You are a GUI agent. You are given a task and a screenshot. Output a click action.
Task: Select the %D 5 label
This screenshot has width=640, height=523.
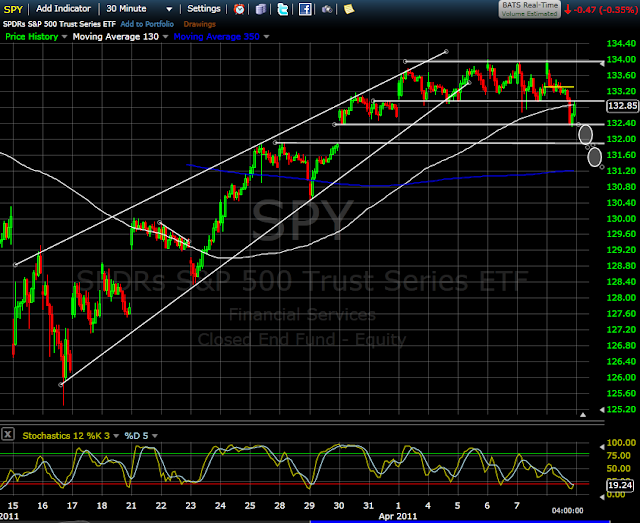tap(136, 436)
